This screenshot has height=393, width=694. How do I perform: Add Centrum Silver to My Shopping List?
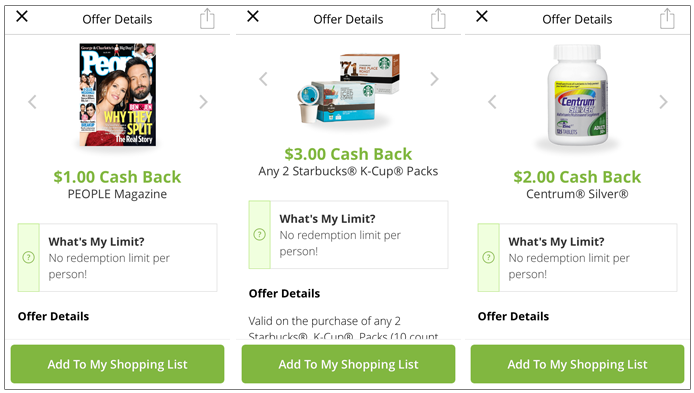pyautogui.click(x=577, y=364)
